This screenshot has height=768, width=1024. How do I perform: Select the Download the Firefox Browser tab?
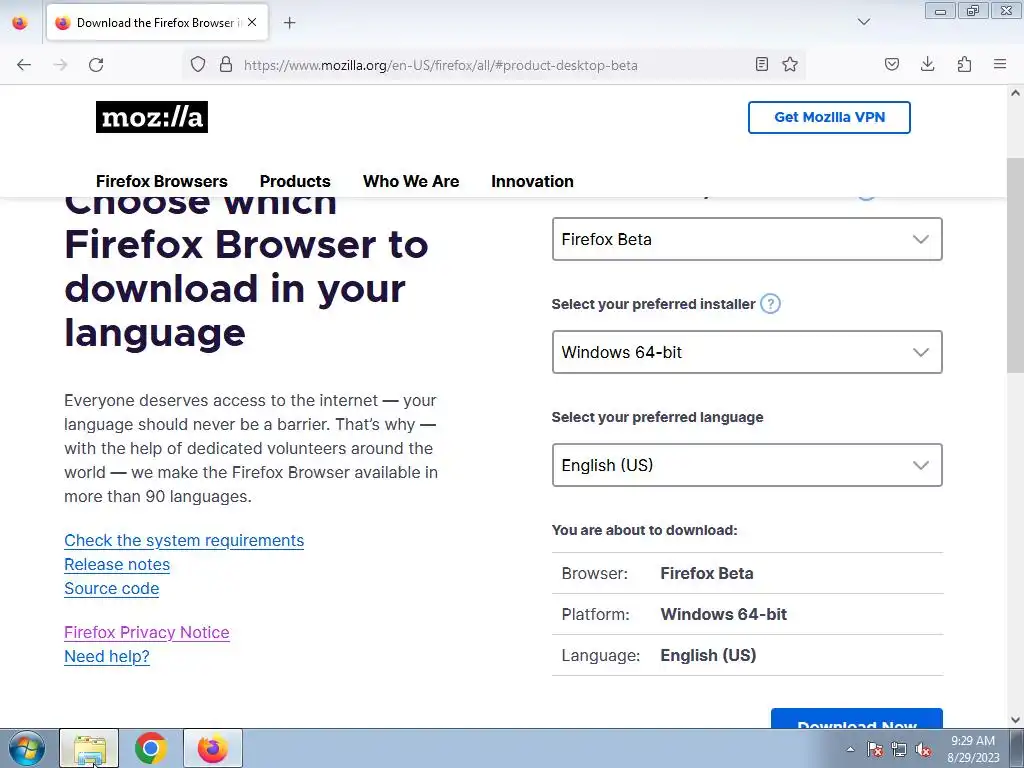coord(155,23)
